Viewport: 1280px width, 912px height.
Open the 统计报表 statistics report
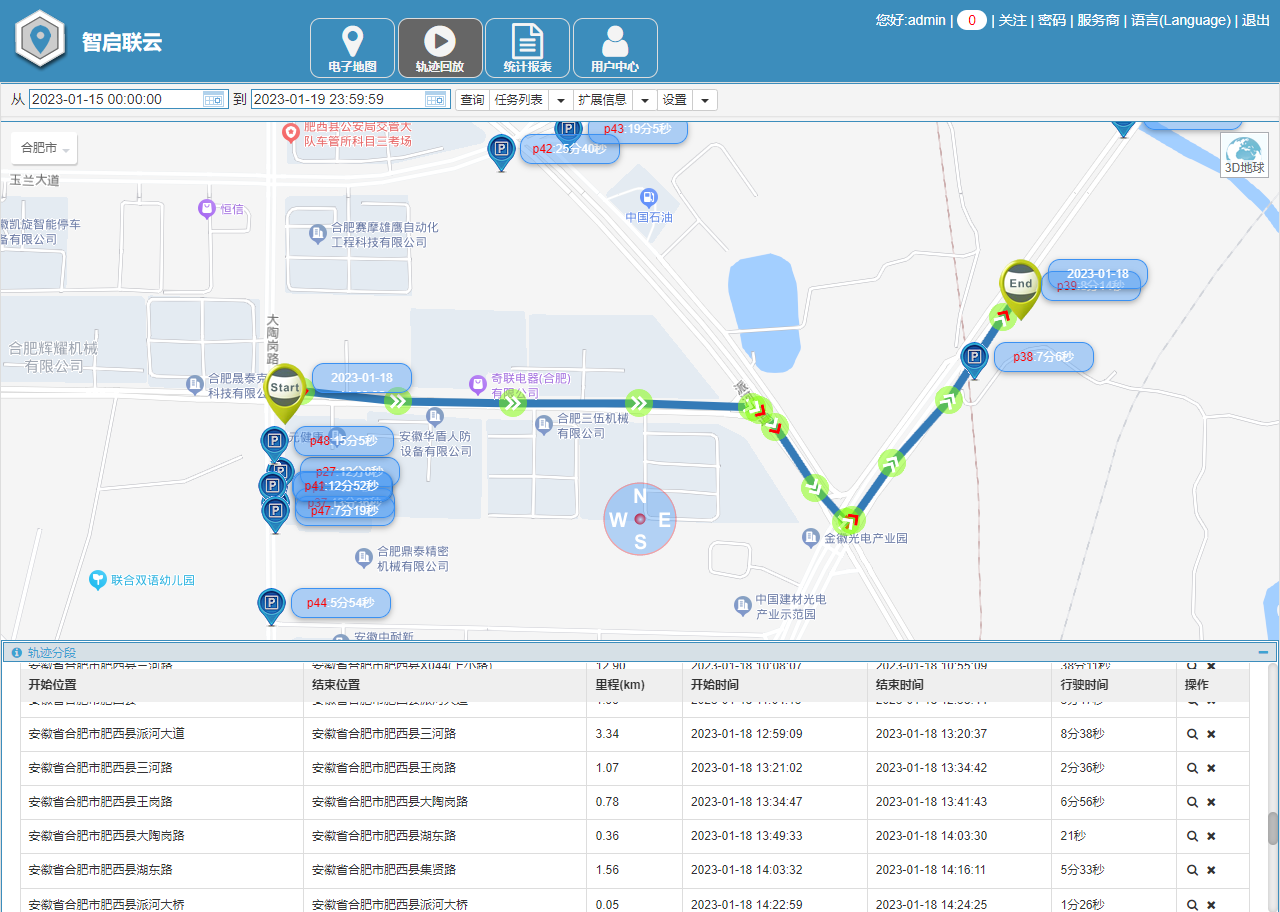(x=527, y=46)
